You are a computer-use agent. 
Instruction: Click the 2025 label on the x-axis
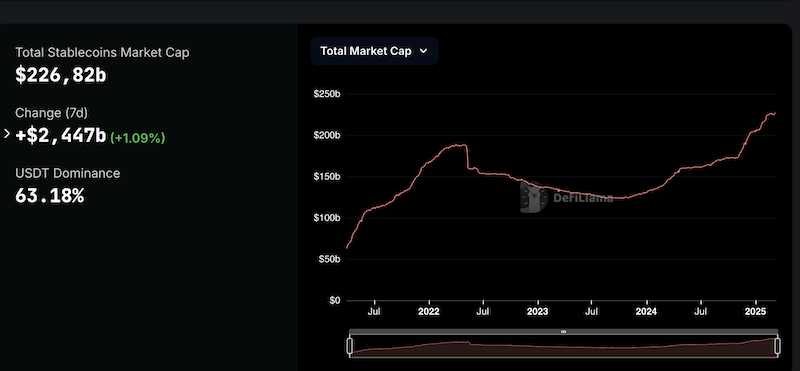coord(757,310)
